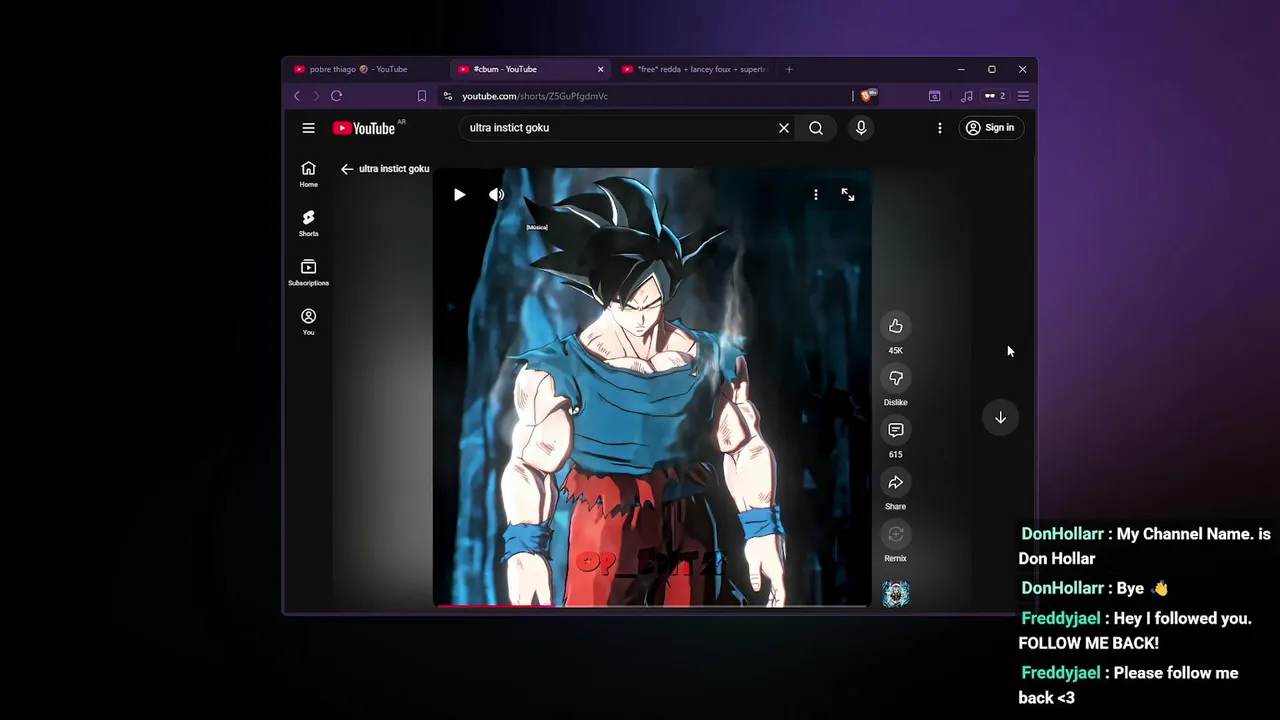The image size is (1280, 720).
Task: View site information in address bar
Action: [448, 96]
